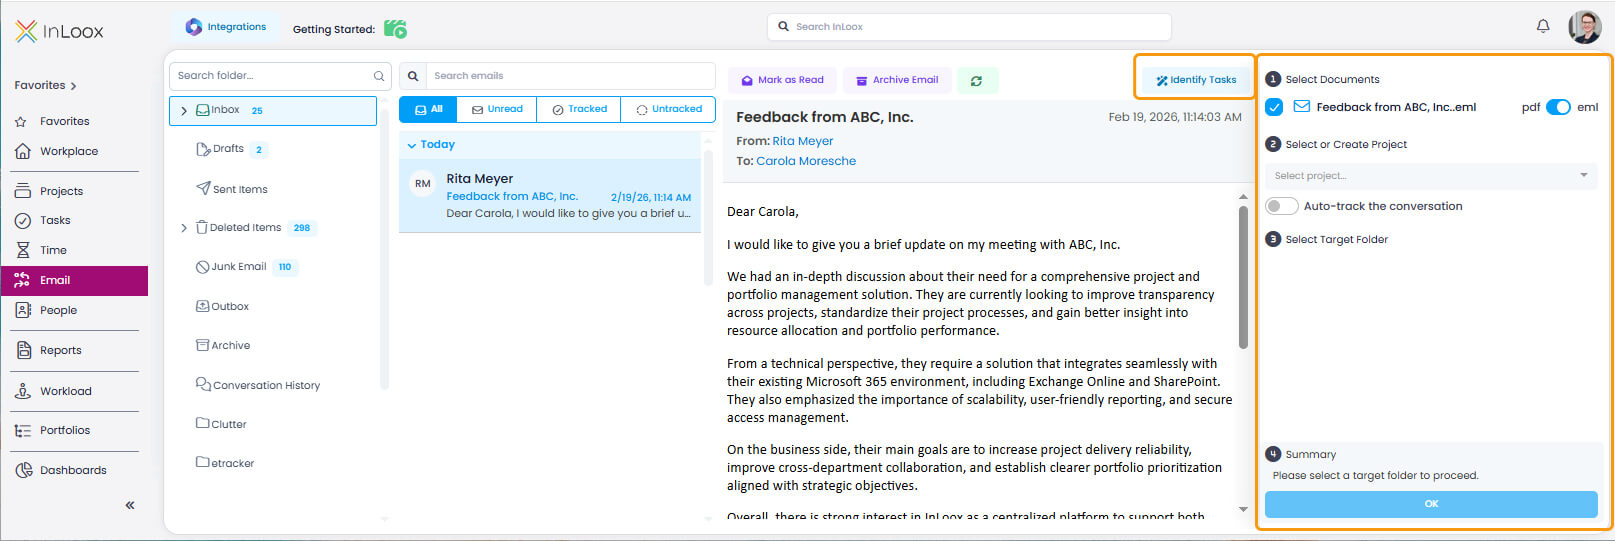Expand the Inbox folder chevron
Viewport: 1615px width, 541px height.
[184, 111]
